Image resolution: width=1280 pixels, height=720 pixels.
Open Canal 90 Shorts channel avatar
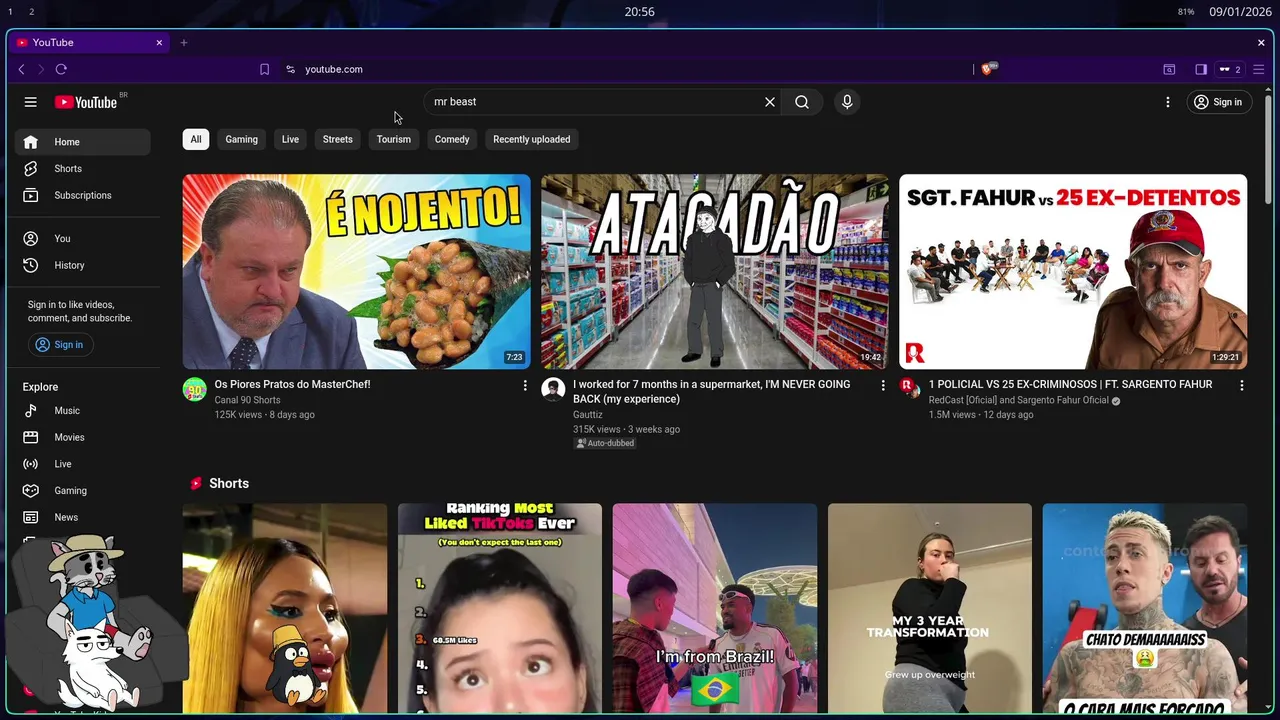[x=195, y=389]
